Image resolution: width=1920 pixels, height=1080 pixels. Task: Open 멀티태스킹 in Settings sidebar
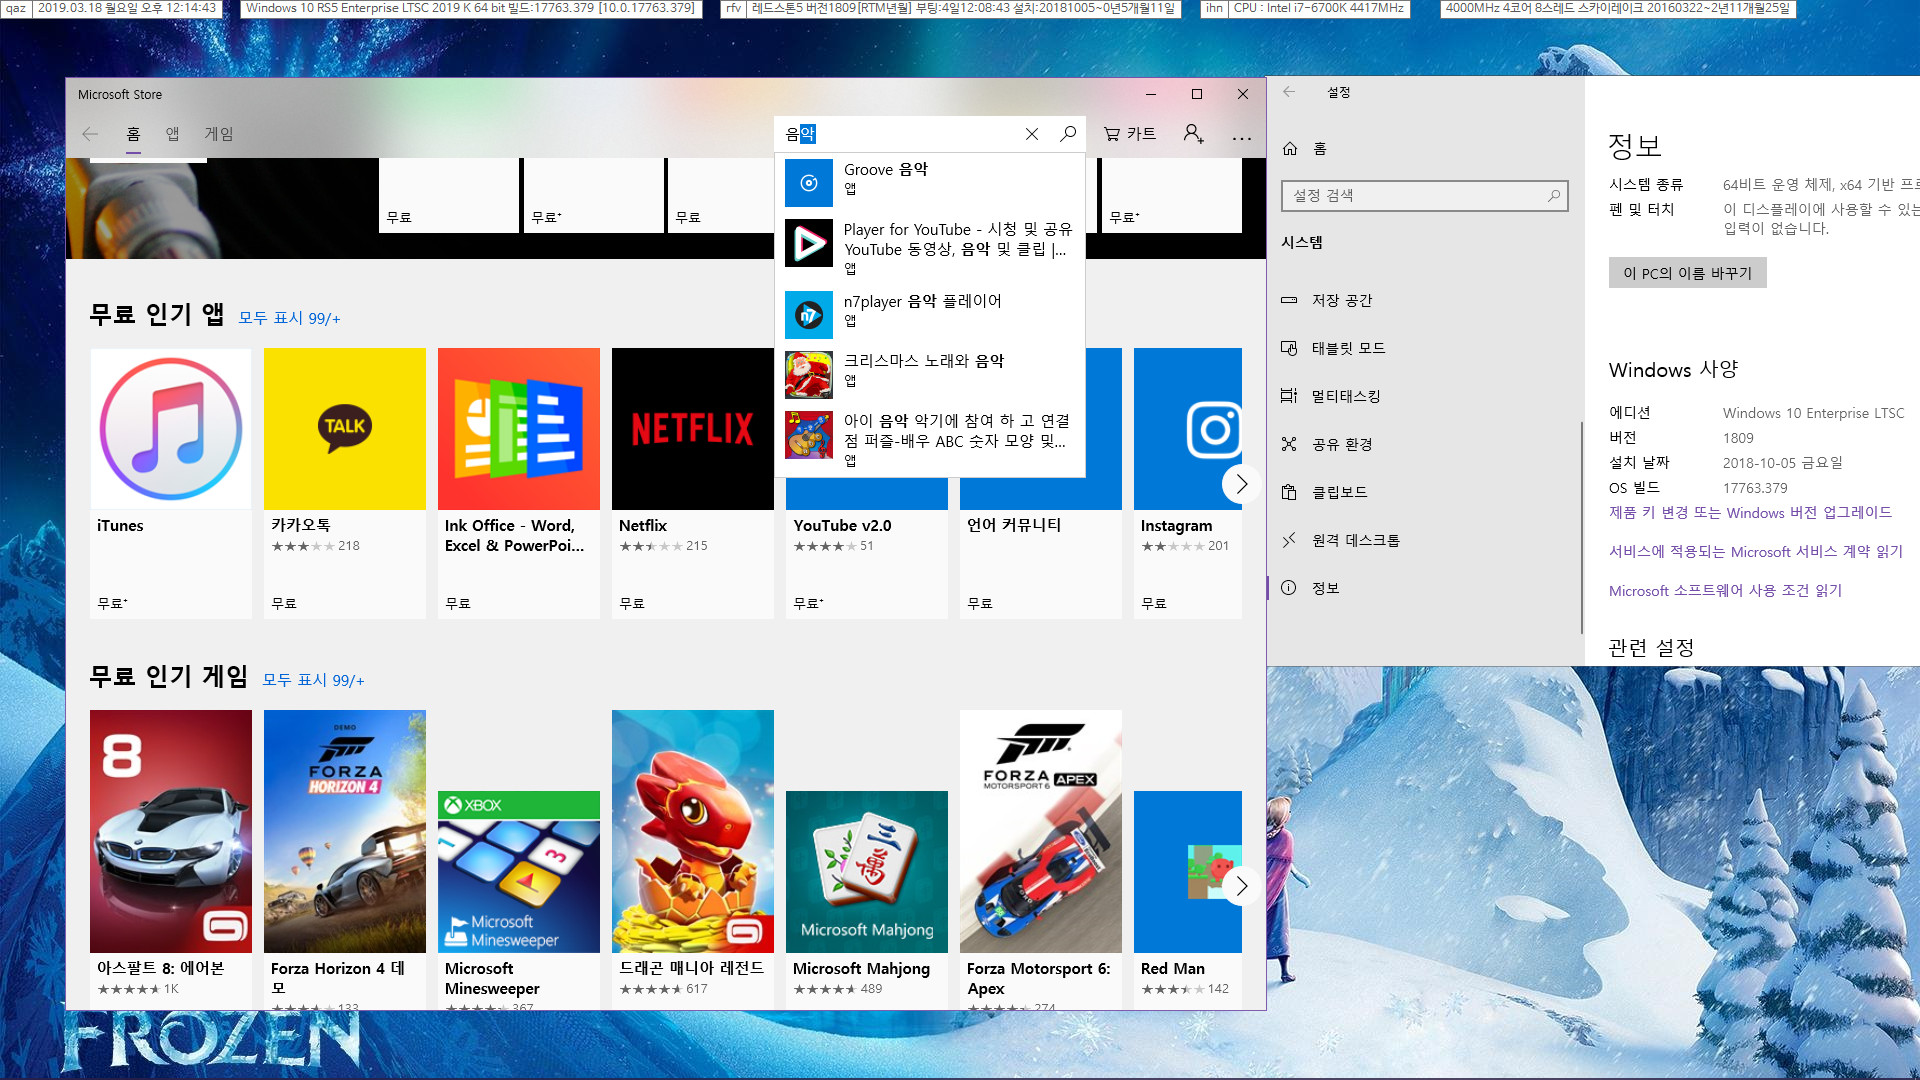[1424, 396]
